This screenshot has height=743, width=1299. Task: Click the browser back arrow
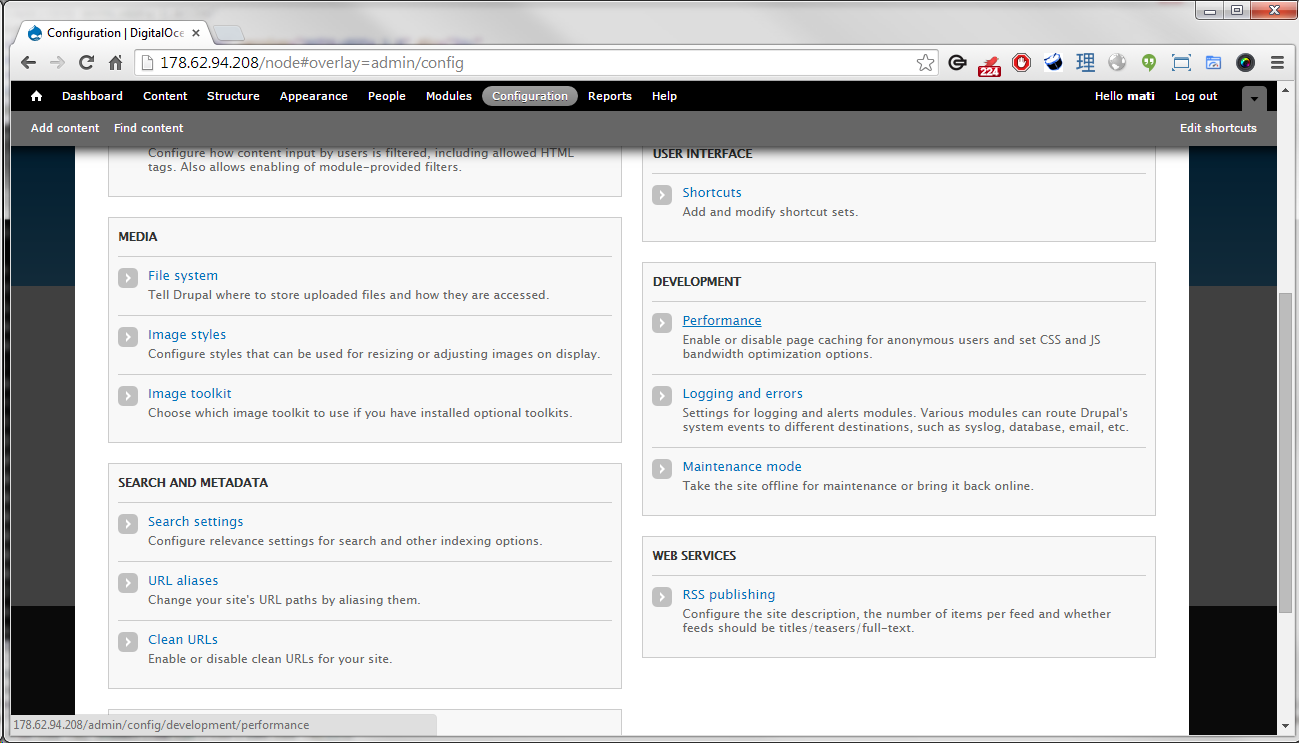tap(28, 63)
